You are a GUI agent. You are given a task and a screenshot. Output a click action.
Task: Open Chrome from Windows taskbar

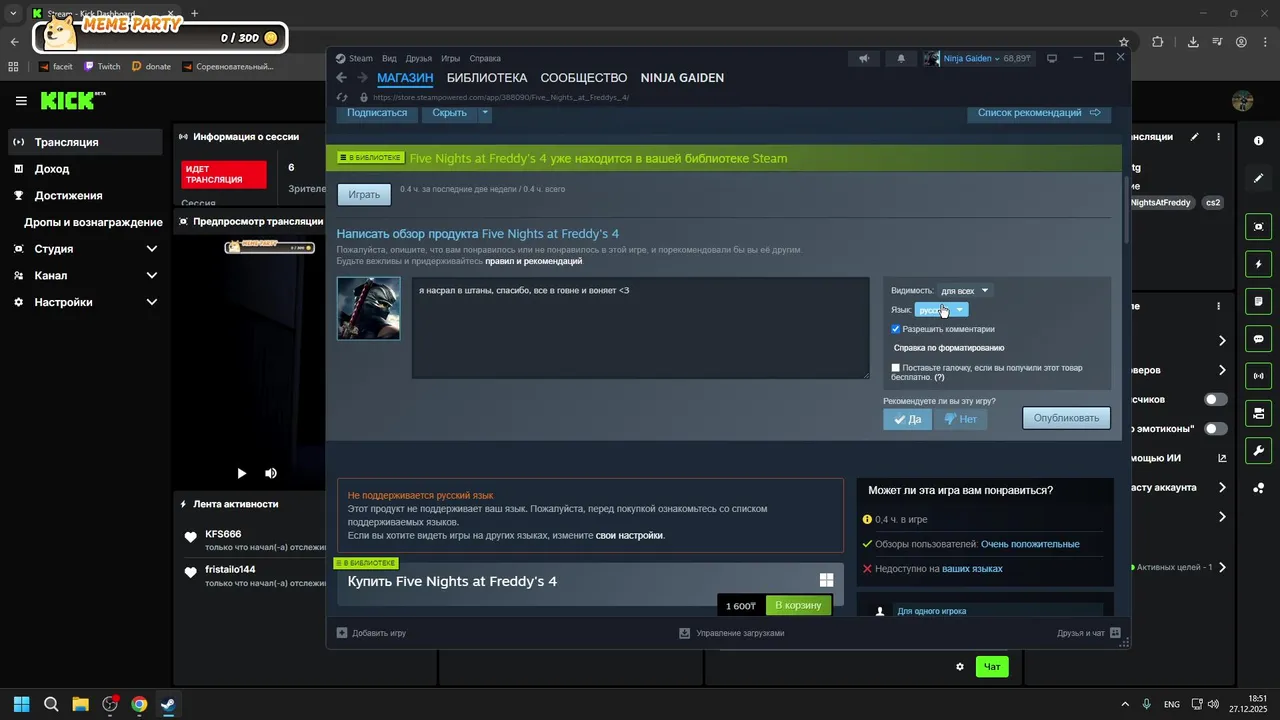coord(139,704)
